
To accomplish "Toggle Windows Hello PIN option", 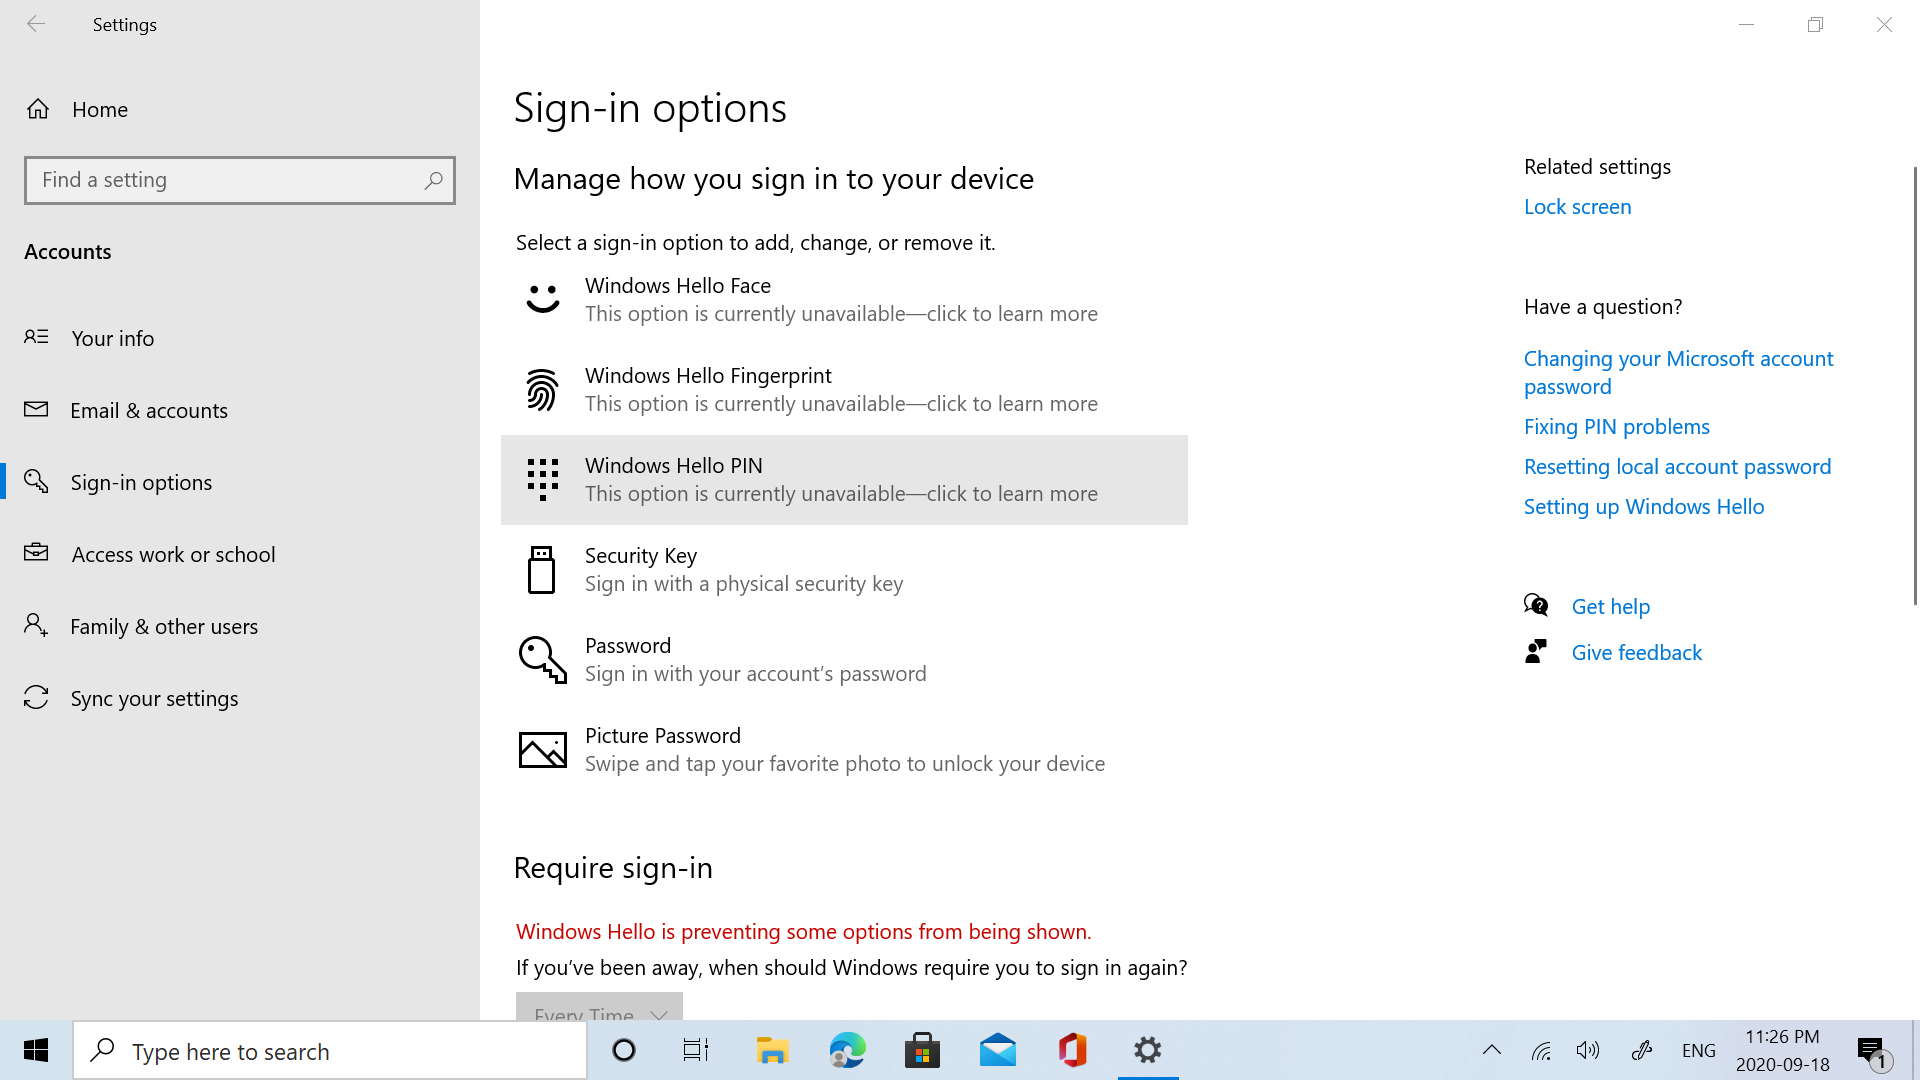I will pyautogui.click(x=844, y=479).
